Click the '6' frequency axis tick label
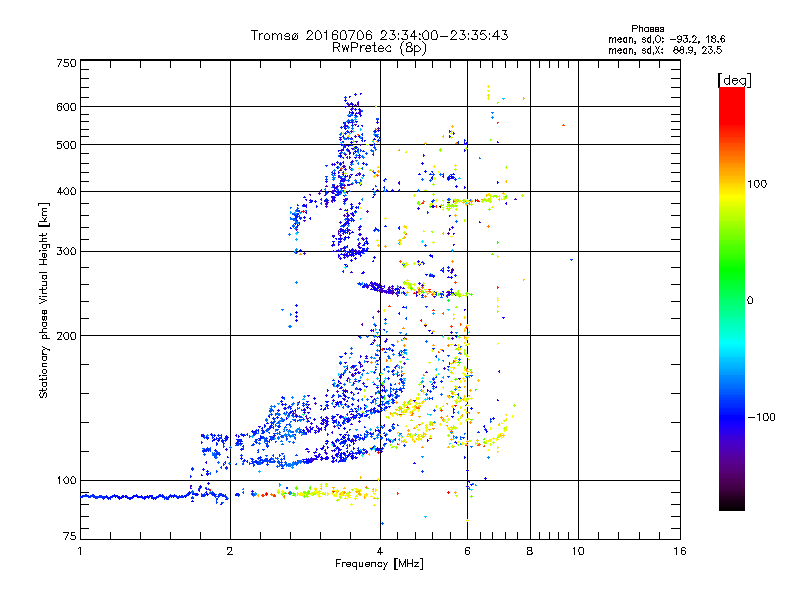This screenshot has width=800, height=600. click(467, 551)
